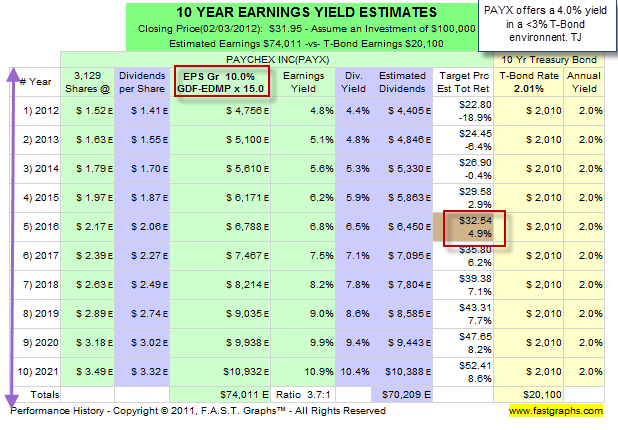Select the total earnings '$74,011 E'
The height and width of the screenshot is (430, 618).
(x=244, y=395)
